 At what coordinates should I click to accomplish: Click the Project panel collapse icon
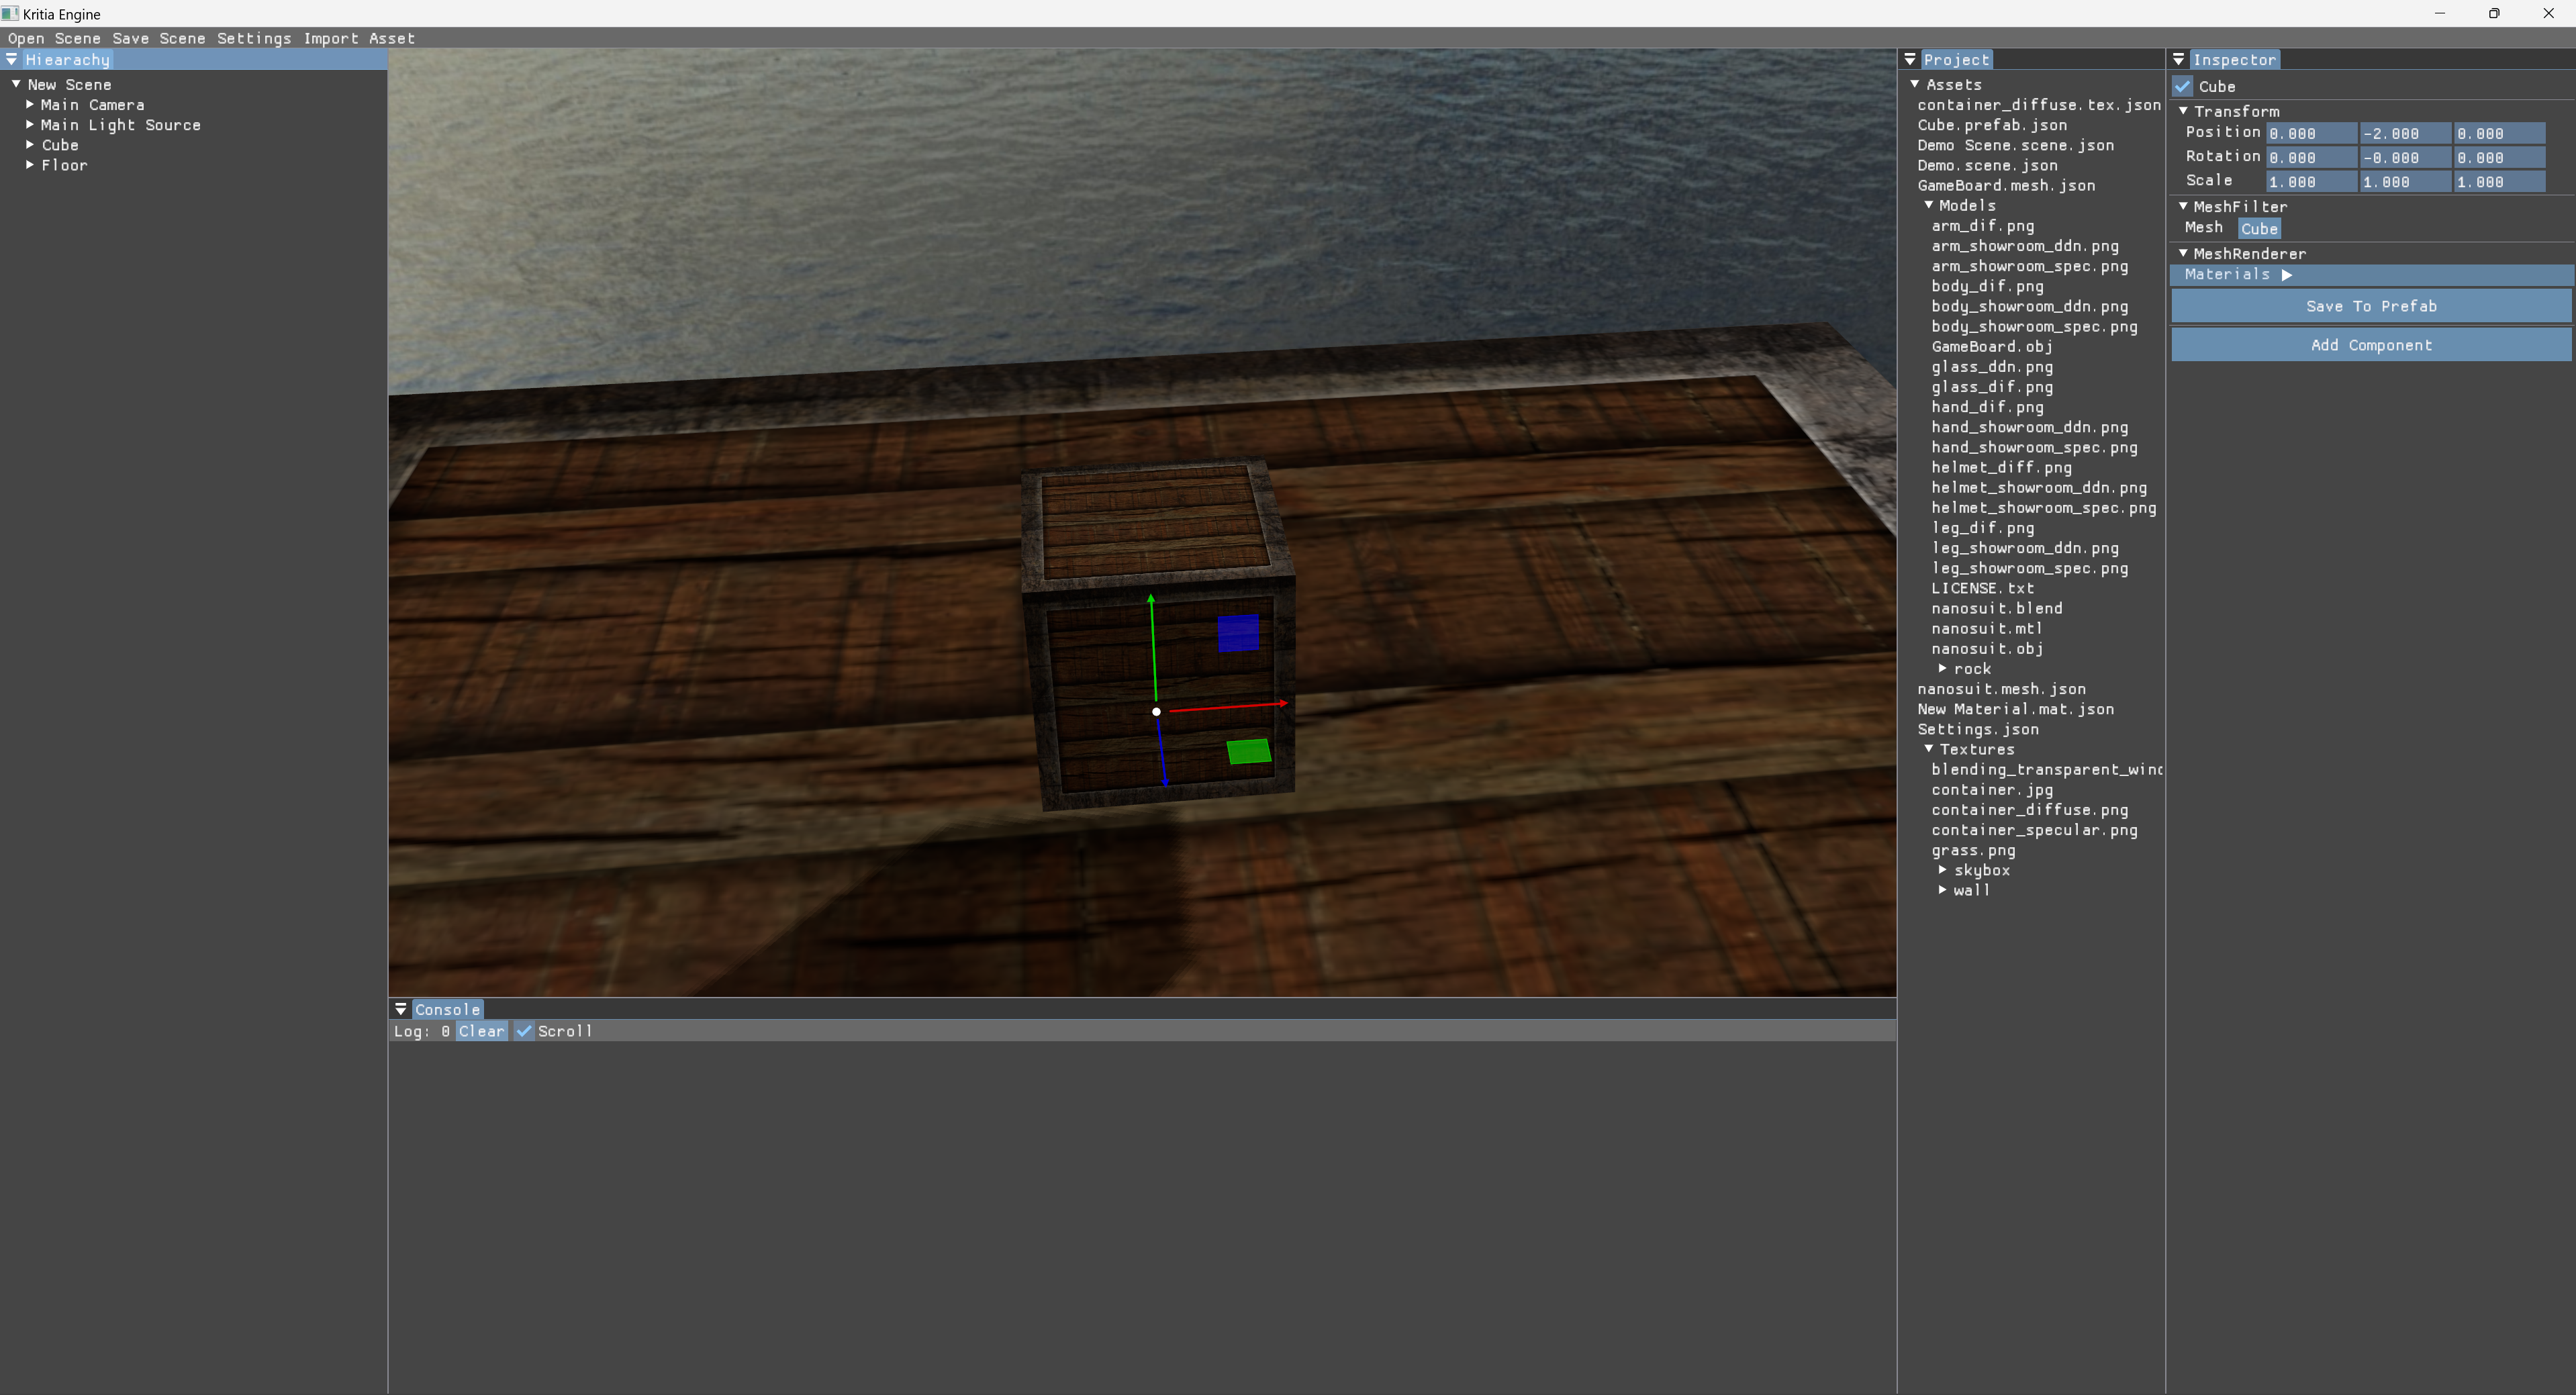coord(1909,60)
